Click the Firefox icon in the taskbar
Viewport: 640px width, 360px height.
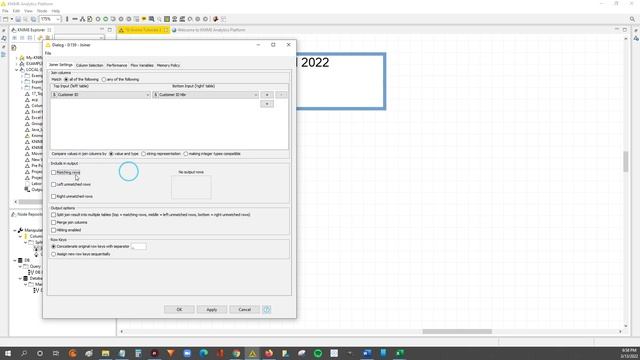tap(269, 353)
